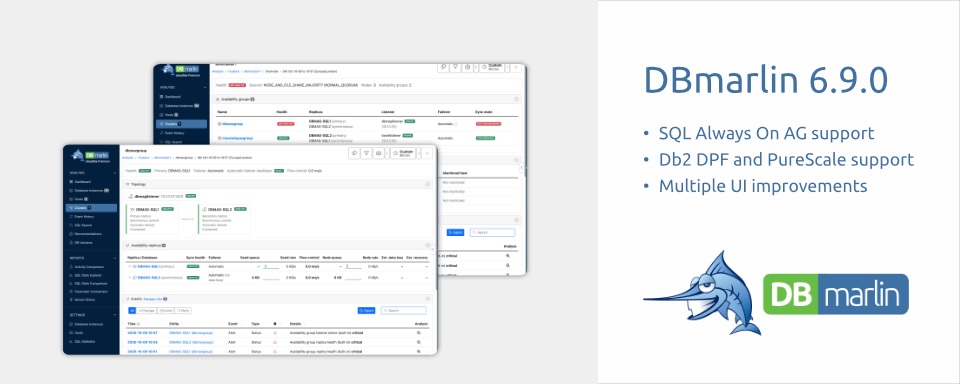The height and width of the screenshot is (384, 960).
Task: Open the first event timestamp link
Action: [x=142, y=333]
